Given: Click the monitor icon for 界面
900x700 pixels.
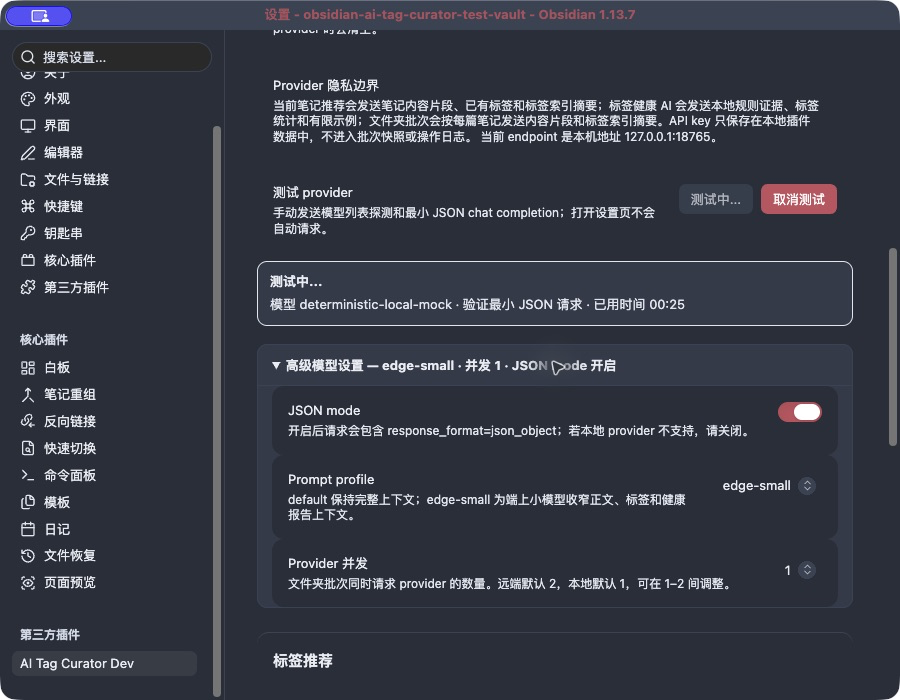Looking at the screenshot, I should (x=28, y=126).
